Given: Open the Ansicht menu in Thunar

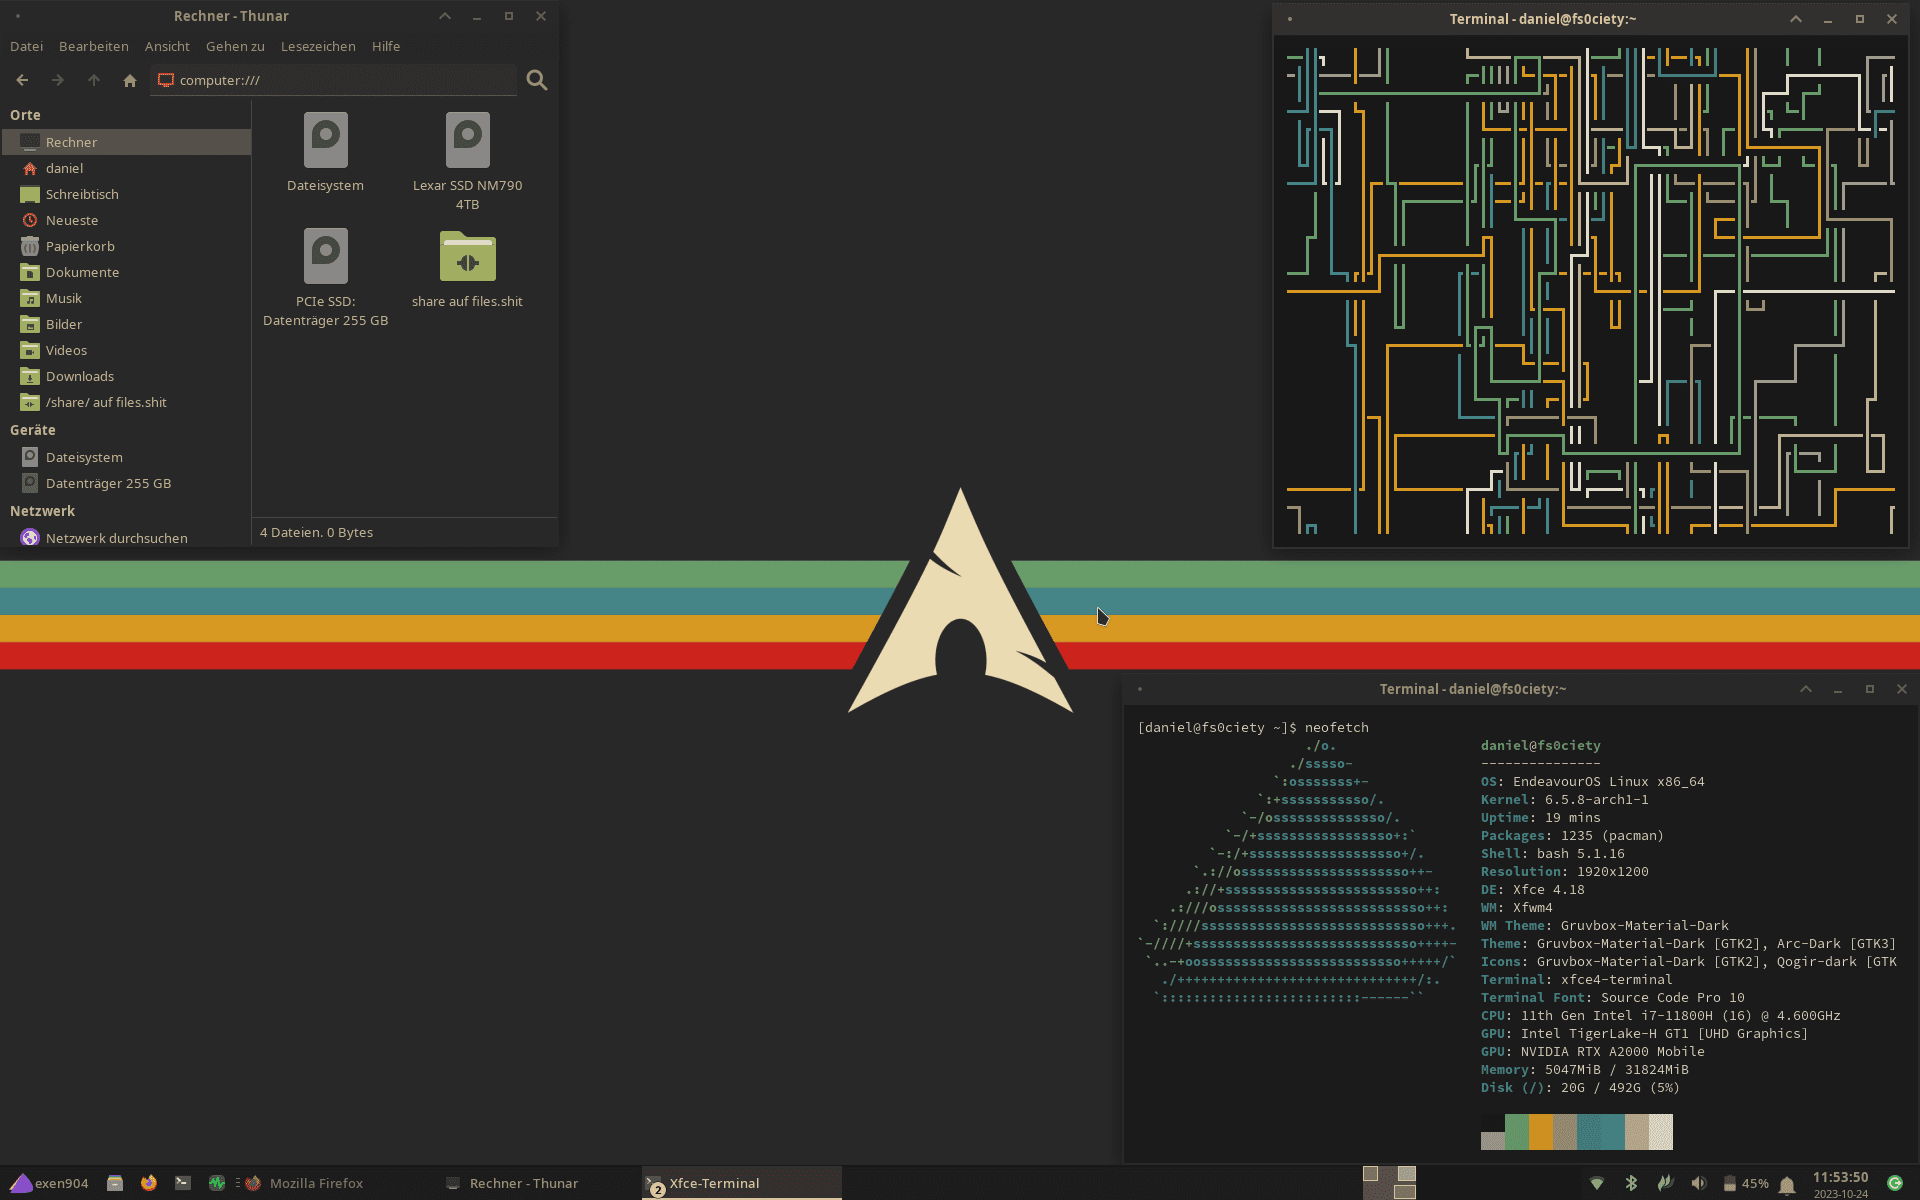Looking at the screenshot, I should (x=167, y=46).
